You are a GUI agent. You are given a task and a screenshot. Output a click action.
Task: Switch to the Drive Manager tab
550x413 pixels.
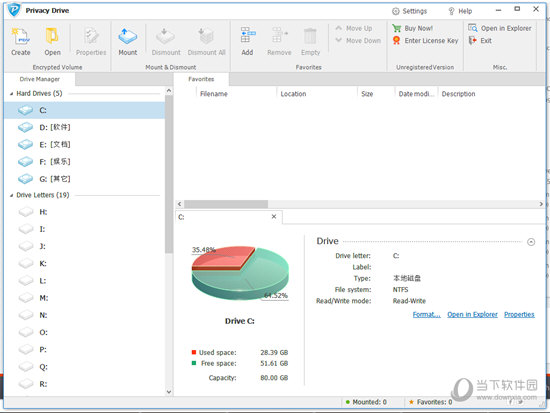coord(40,79)
